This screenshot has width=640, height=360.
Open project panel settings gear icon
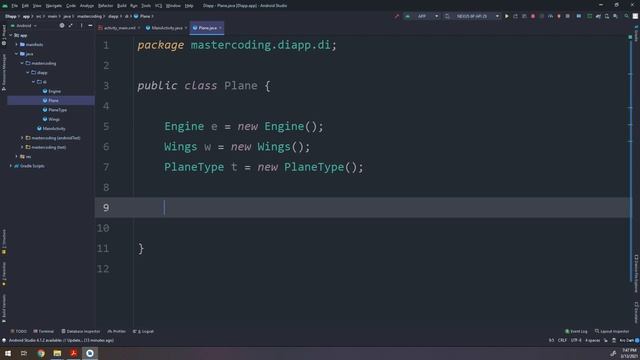[x=62, y=25]
